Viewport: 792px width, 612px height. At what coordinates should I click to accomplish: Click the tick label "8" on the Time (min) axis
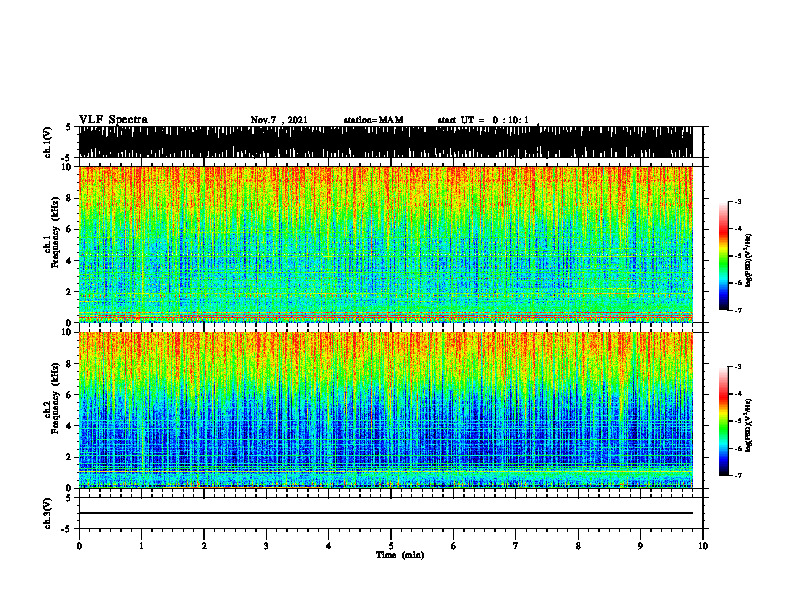(x=578, y=546)
